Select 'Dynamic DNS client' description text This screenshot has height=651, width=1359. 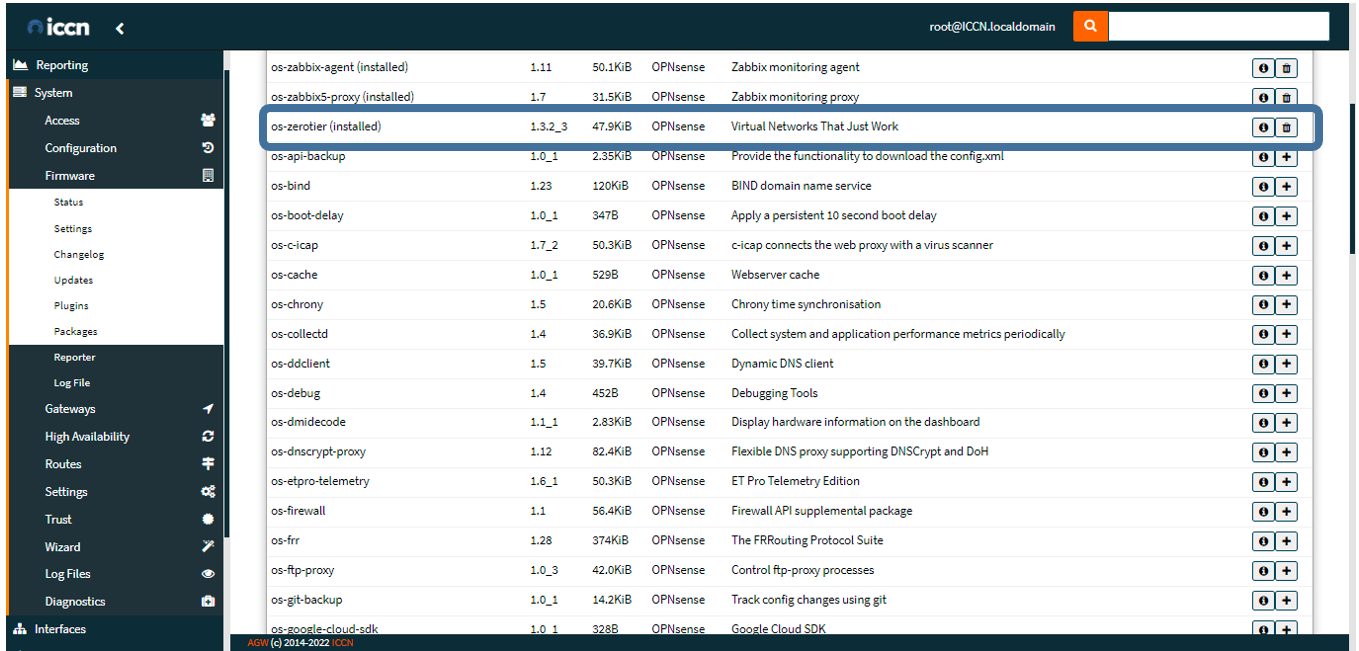point(782,363)
